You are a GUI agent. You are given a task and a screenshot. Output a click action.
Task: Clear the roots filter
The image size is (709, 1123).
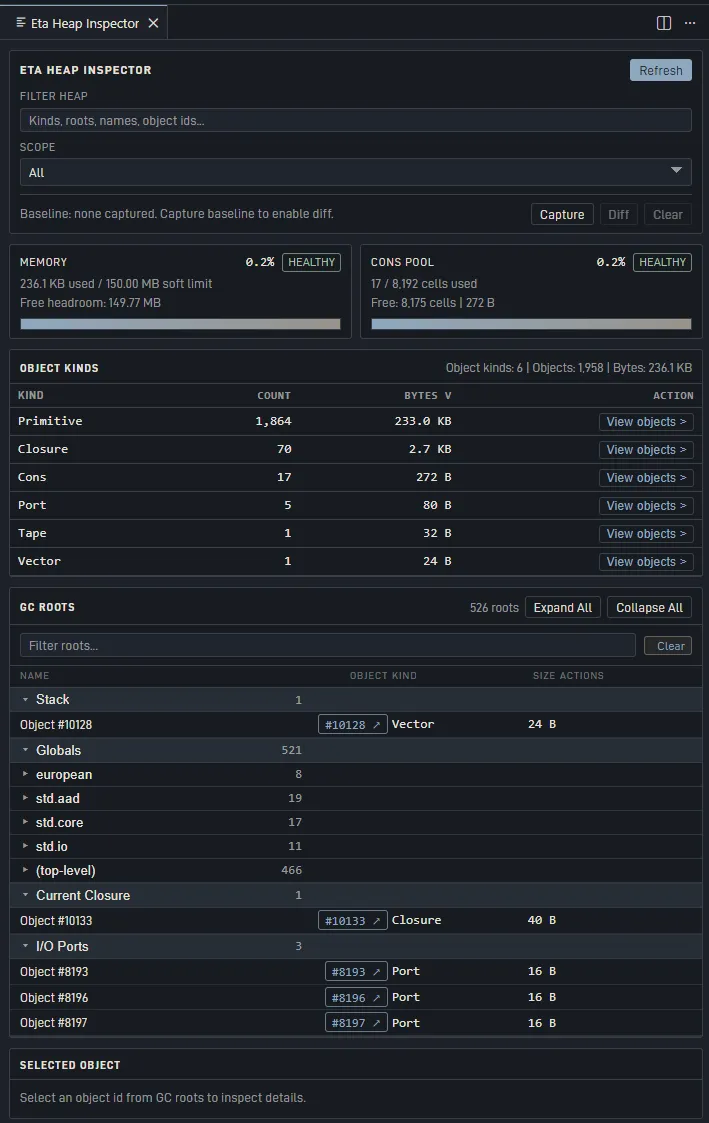pyautogui.click(x=667, y=646)
